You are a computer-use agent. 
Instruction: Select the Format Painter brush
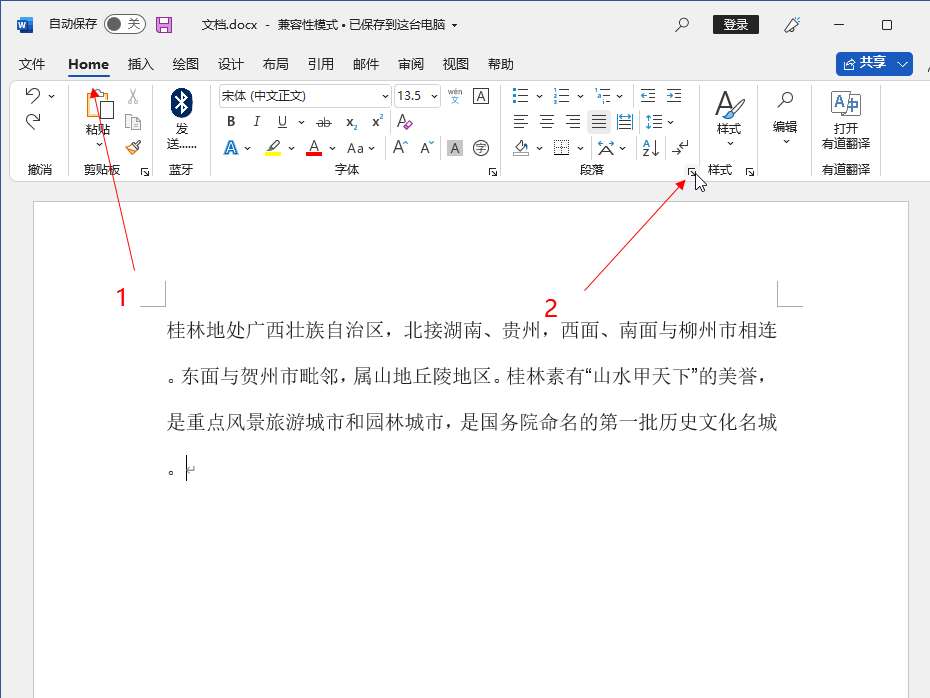pyautogui.click(x=133, y=147)
